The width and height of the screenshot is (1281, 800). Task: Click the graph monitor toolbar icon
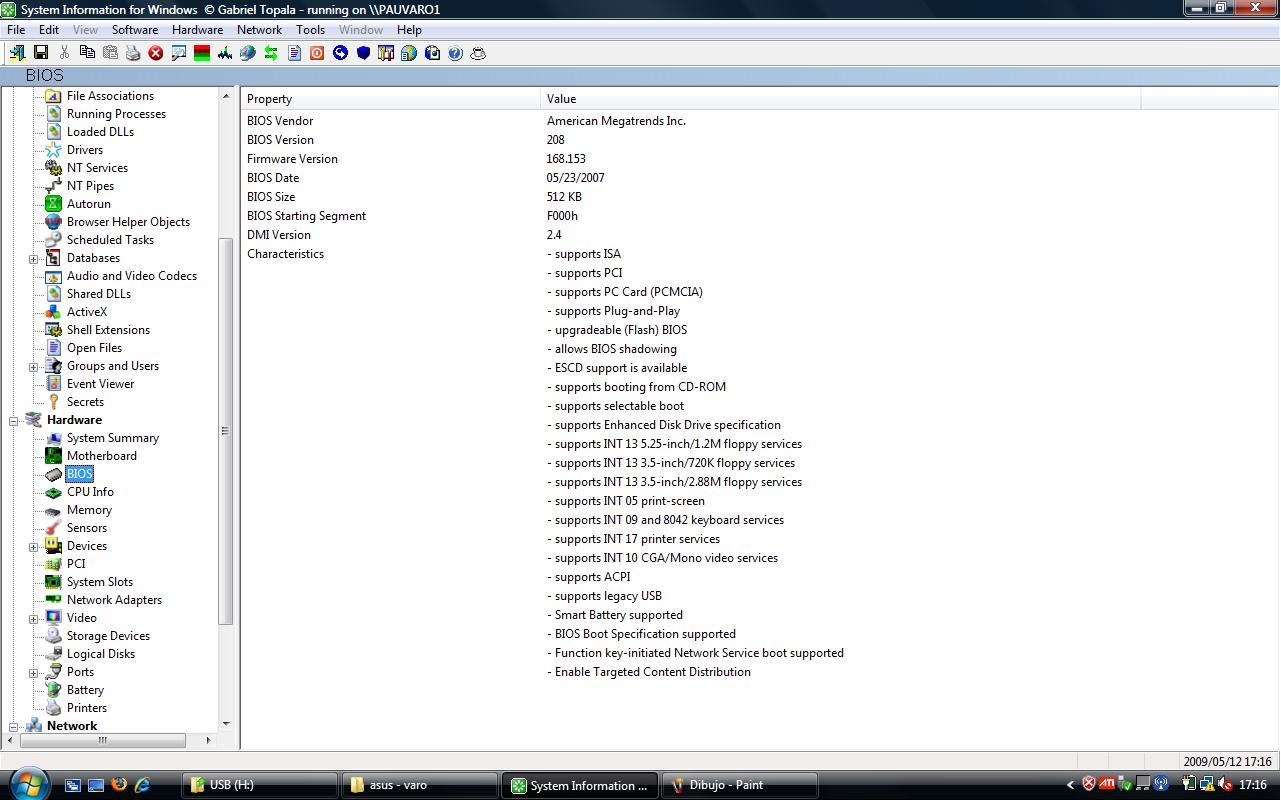pyautogui.click(x=225, y=53)
